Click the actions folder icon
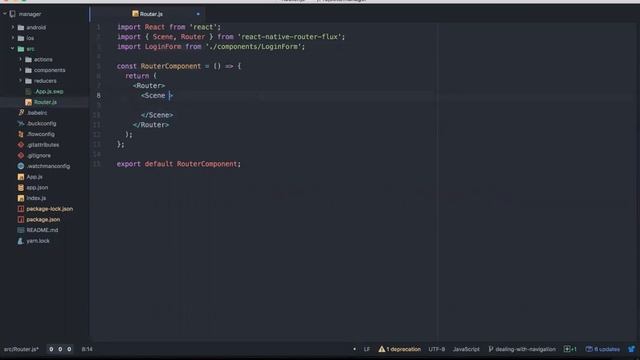Screen dimensions: 640x360 [29, 60]
